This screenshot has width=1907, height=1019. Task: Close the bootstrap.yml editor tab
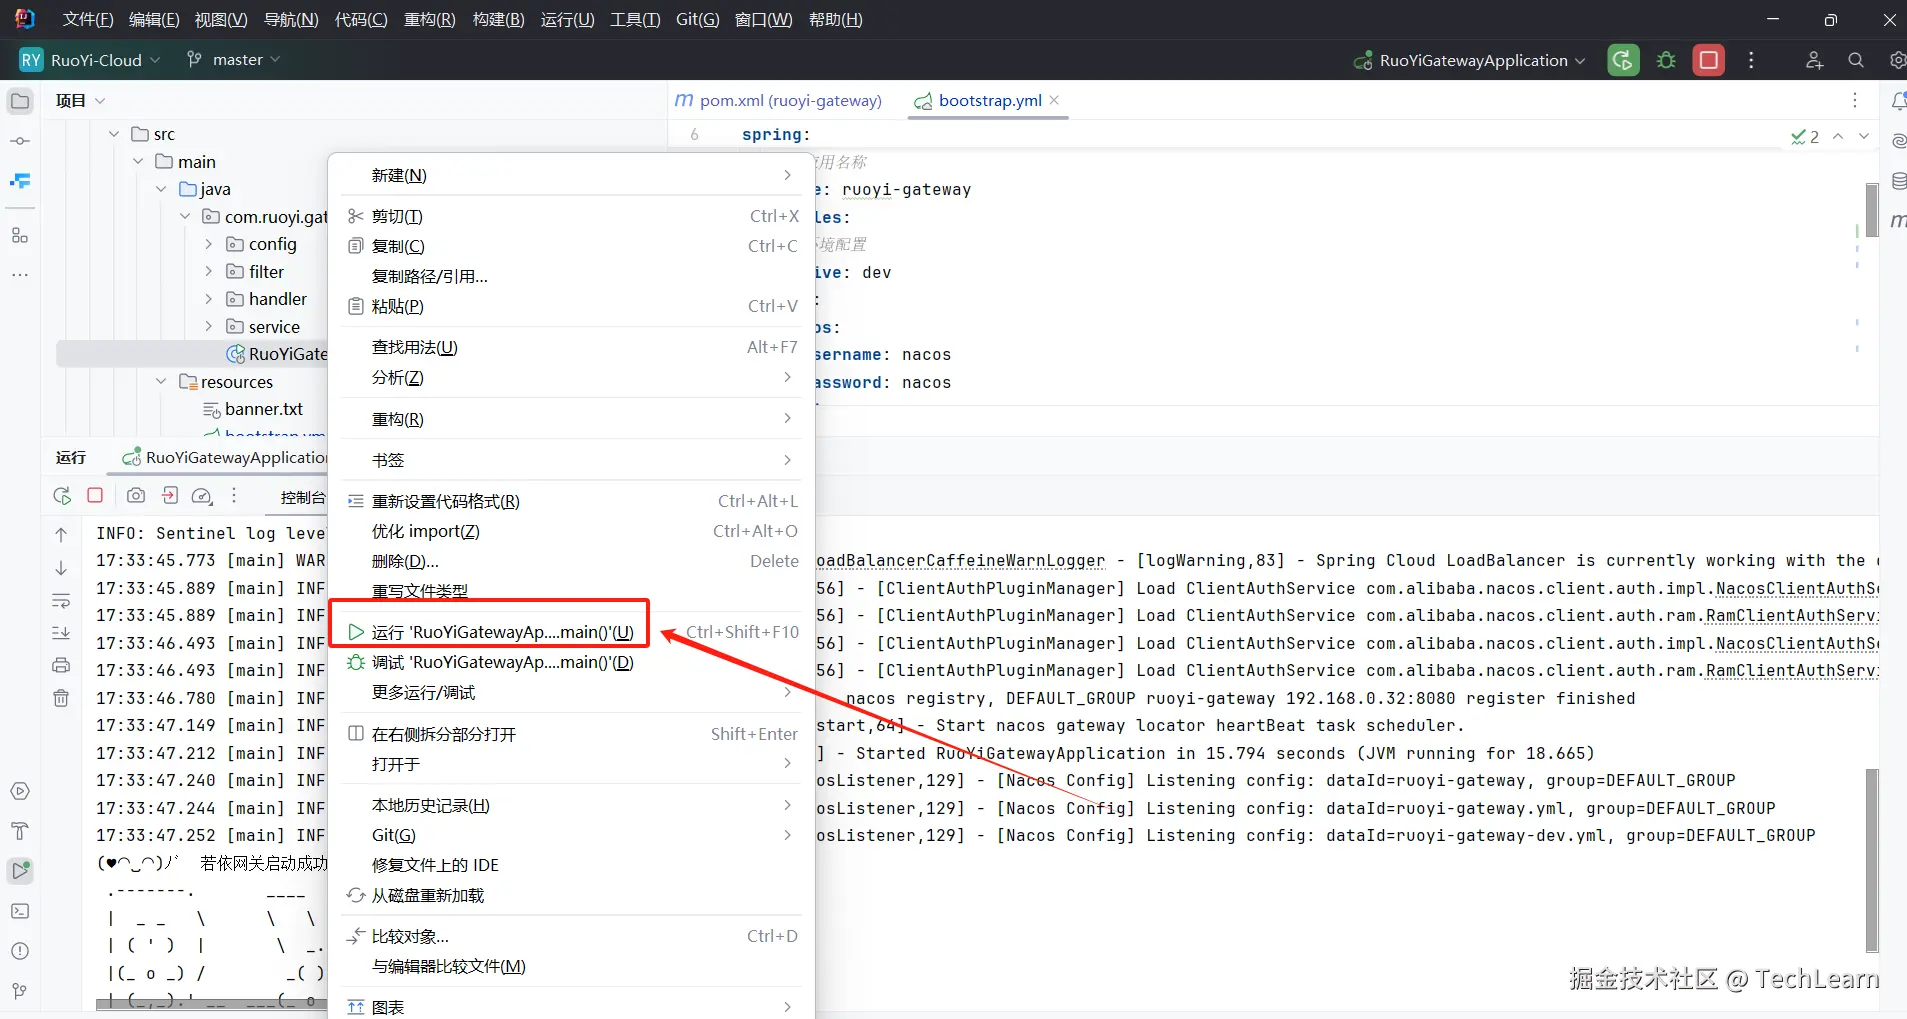click(x=1054, y=100)
